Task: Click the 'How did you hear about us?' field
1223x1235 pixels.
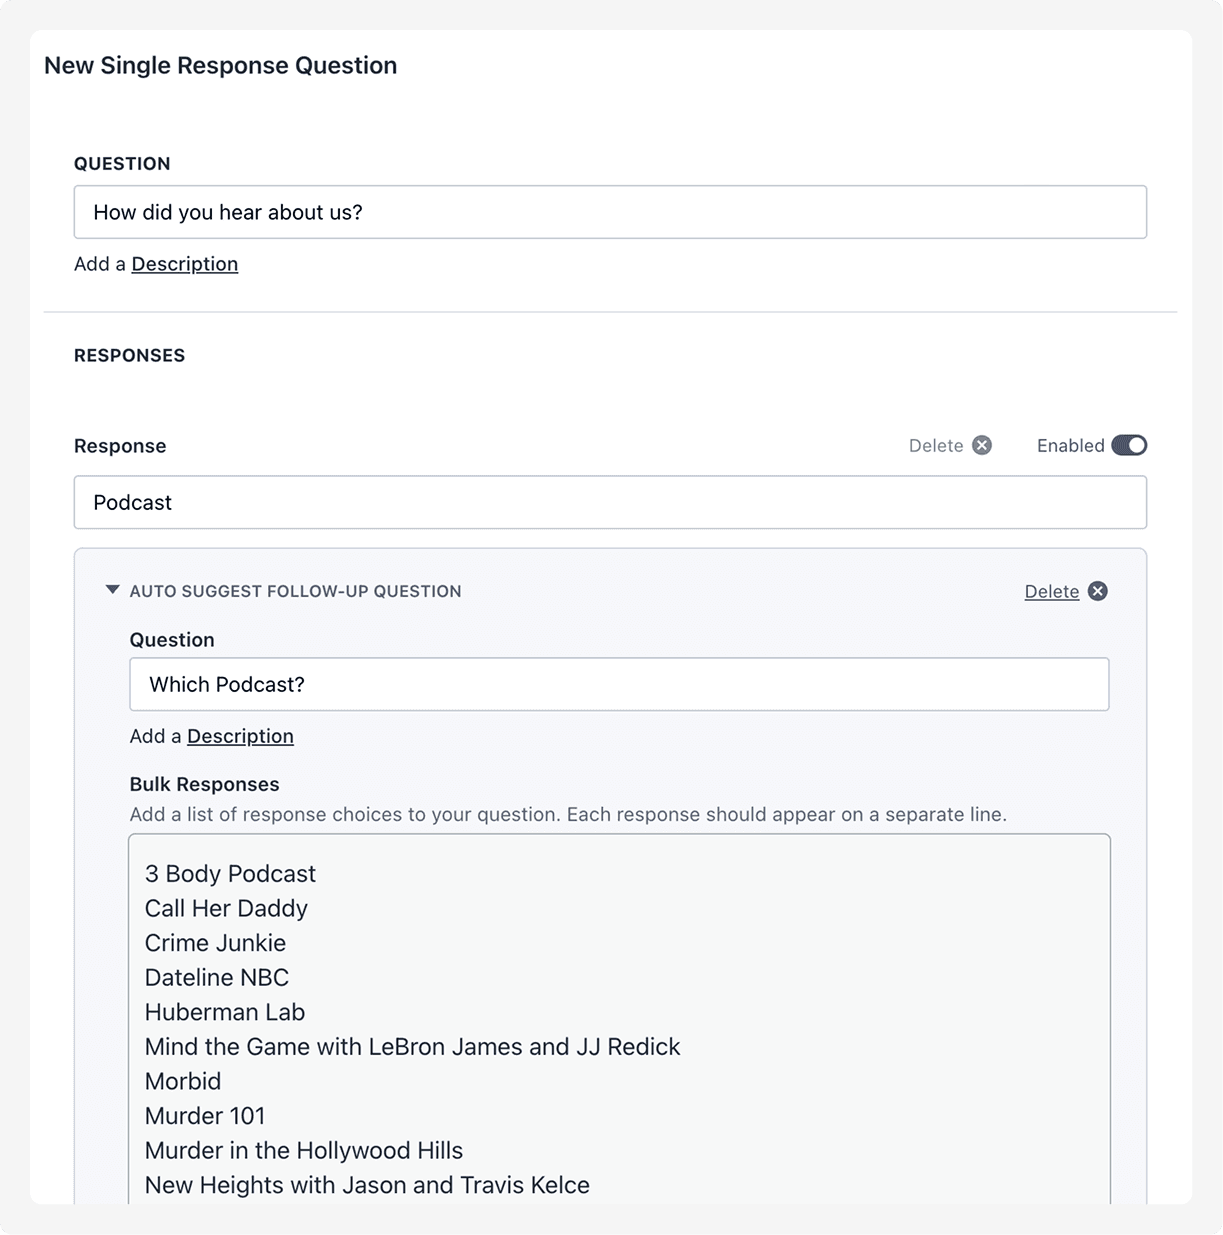Action: coord(610,212)
